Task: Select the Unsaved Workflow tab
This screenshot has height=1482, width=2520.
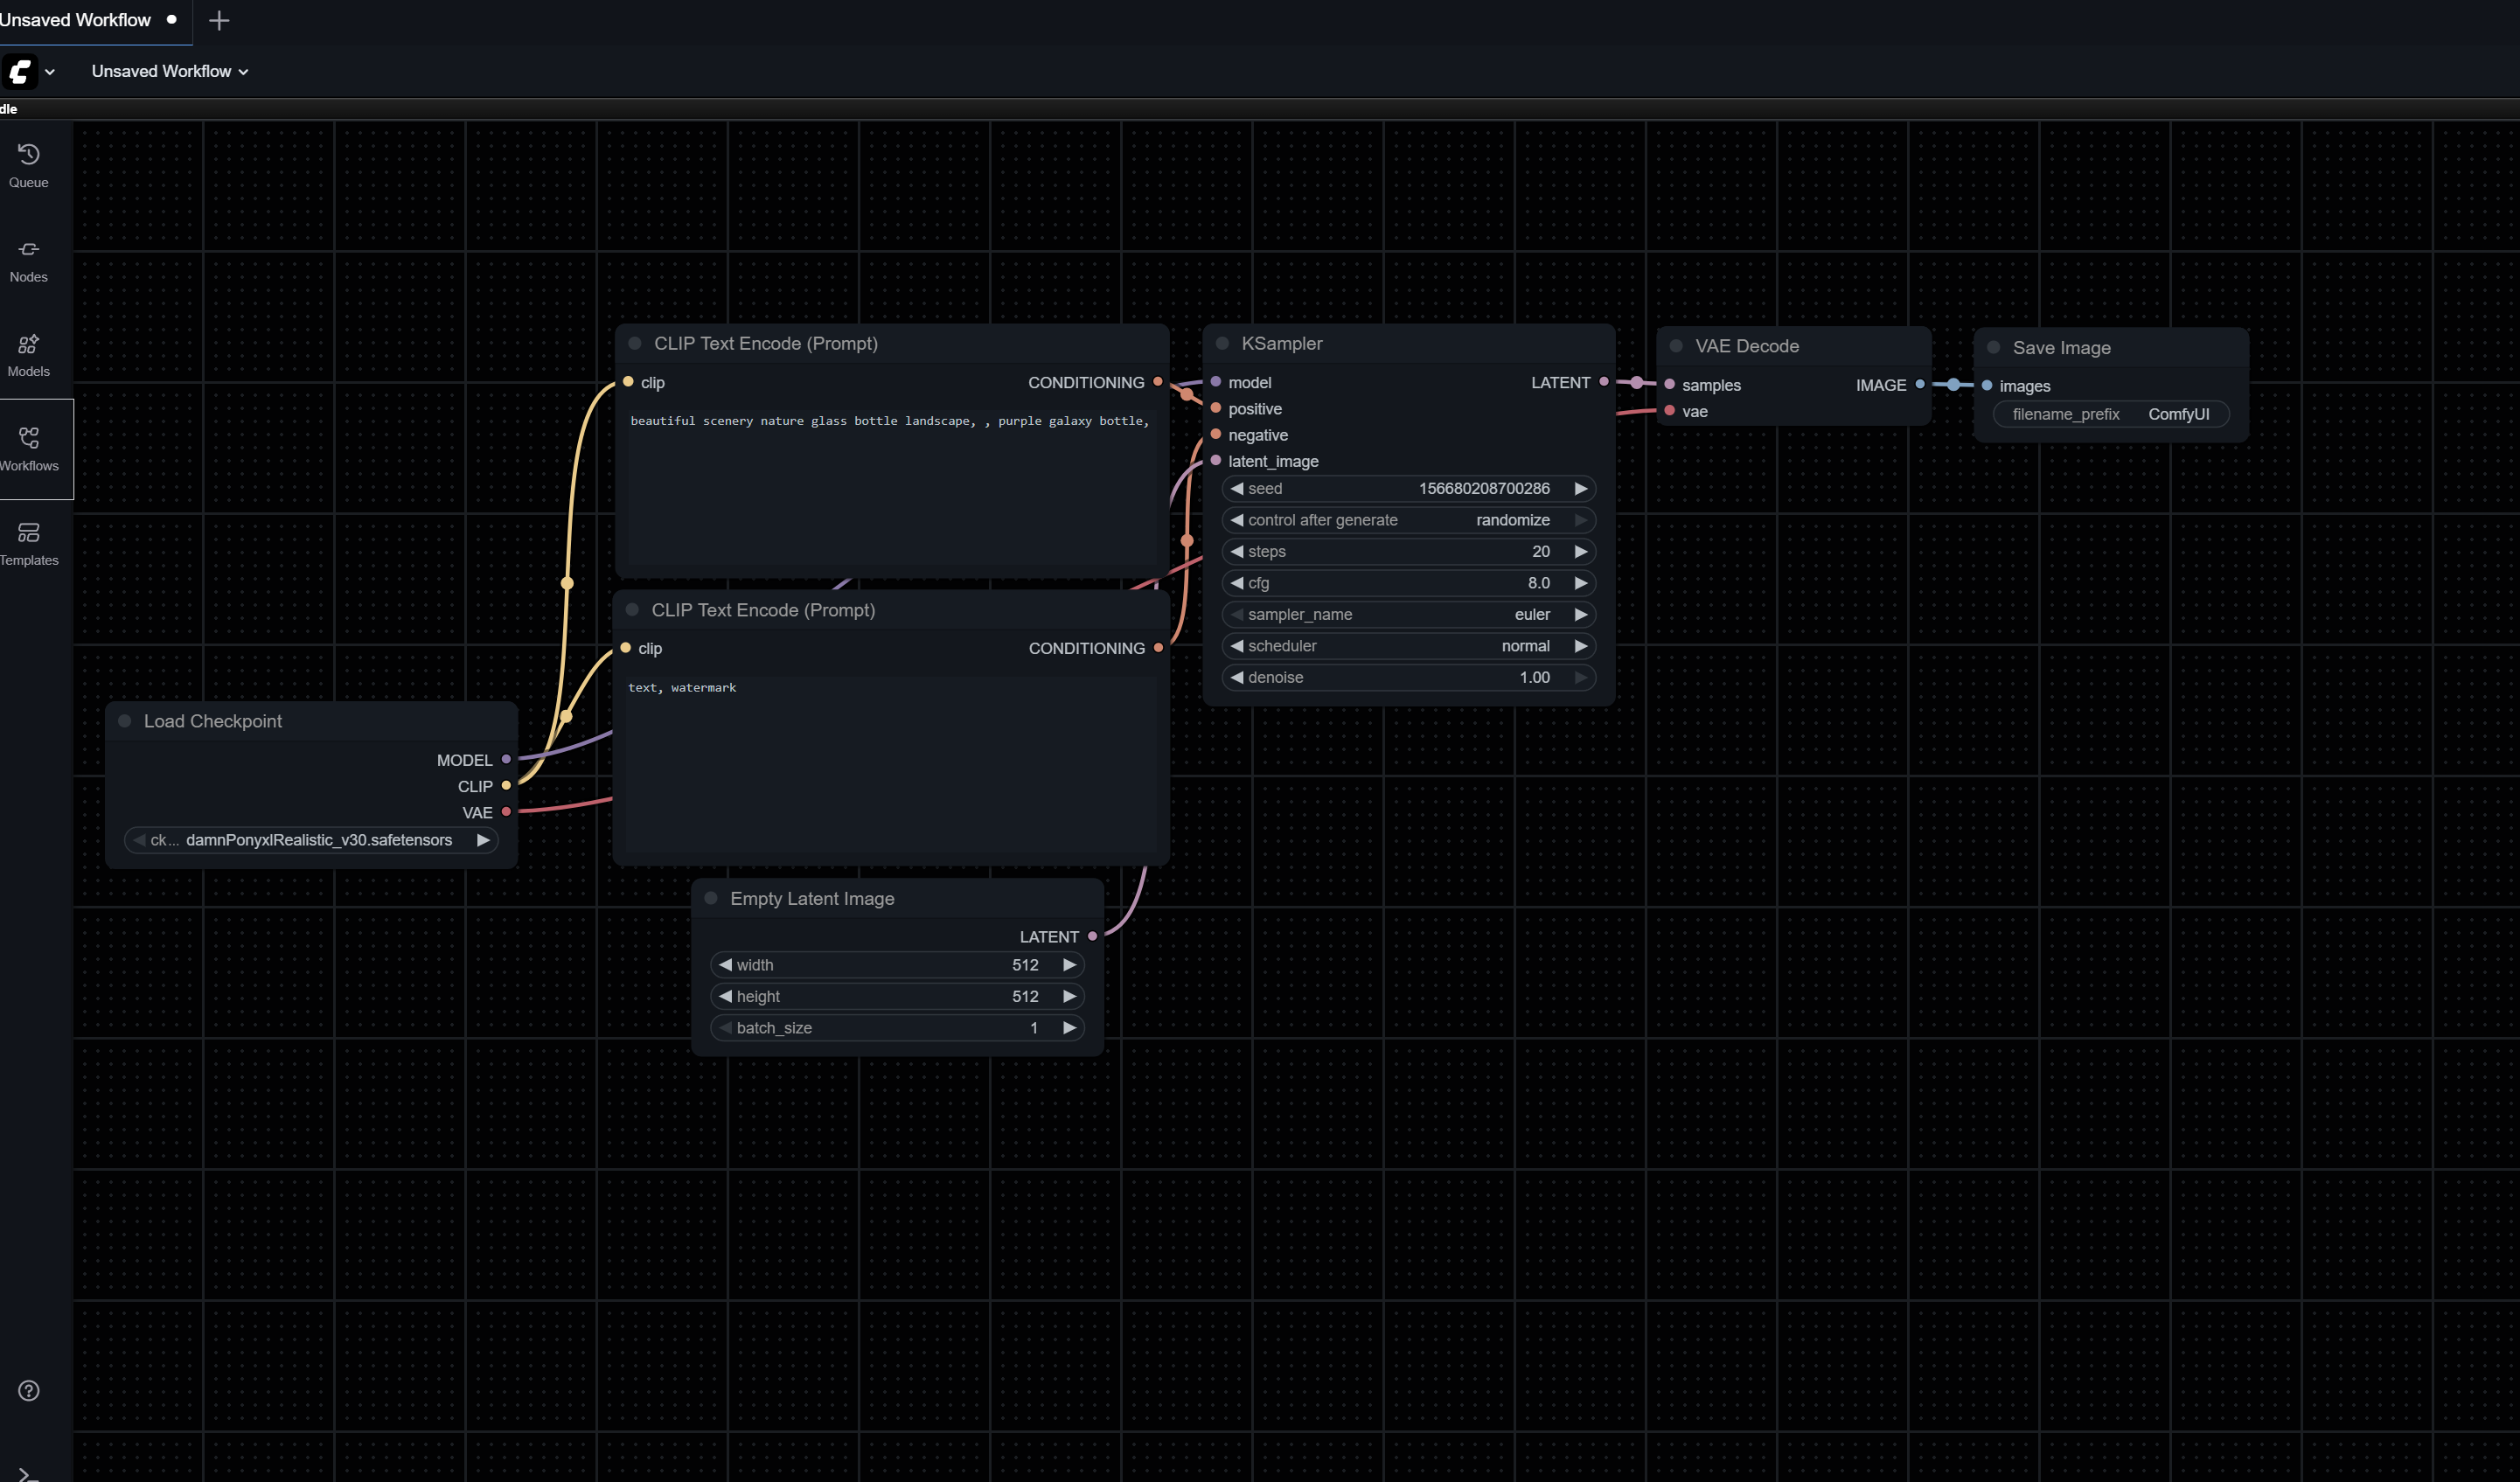Action: click(76, 20)
